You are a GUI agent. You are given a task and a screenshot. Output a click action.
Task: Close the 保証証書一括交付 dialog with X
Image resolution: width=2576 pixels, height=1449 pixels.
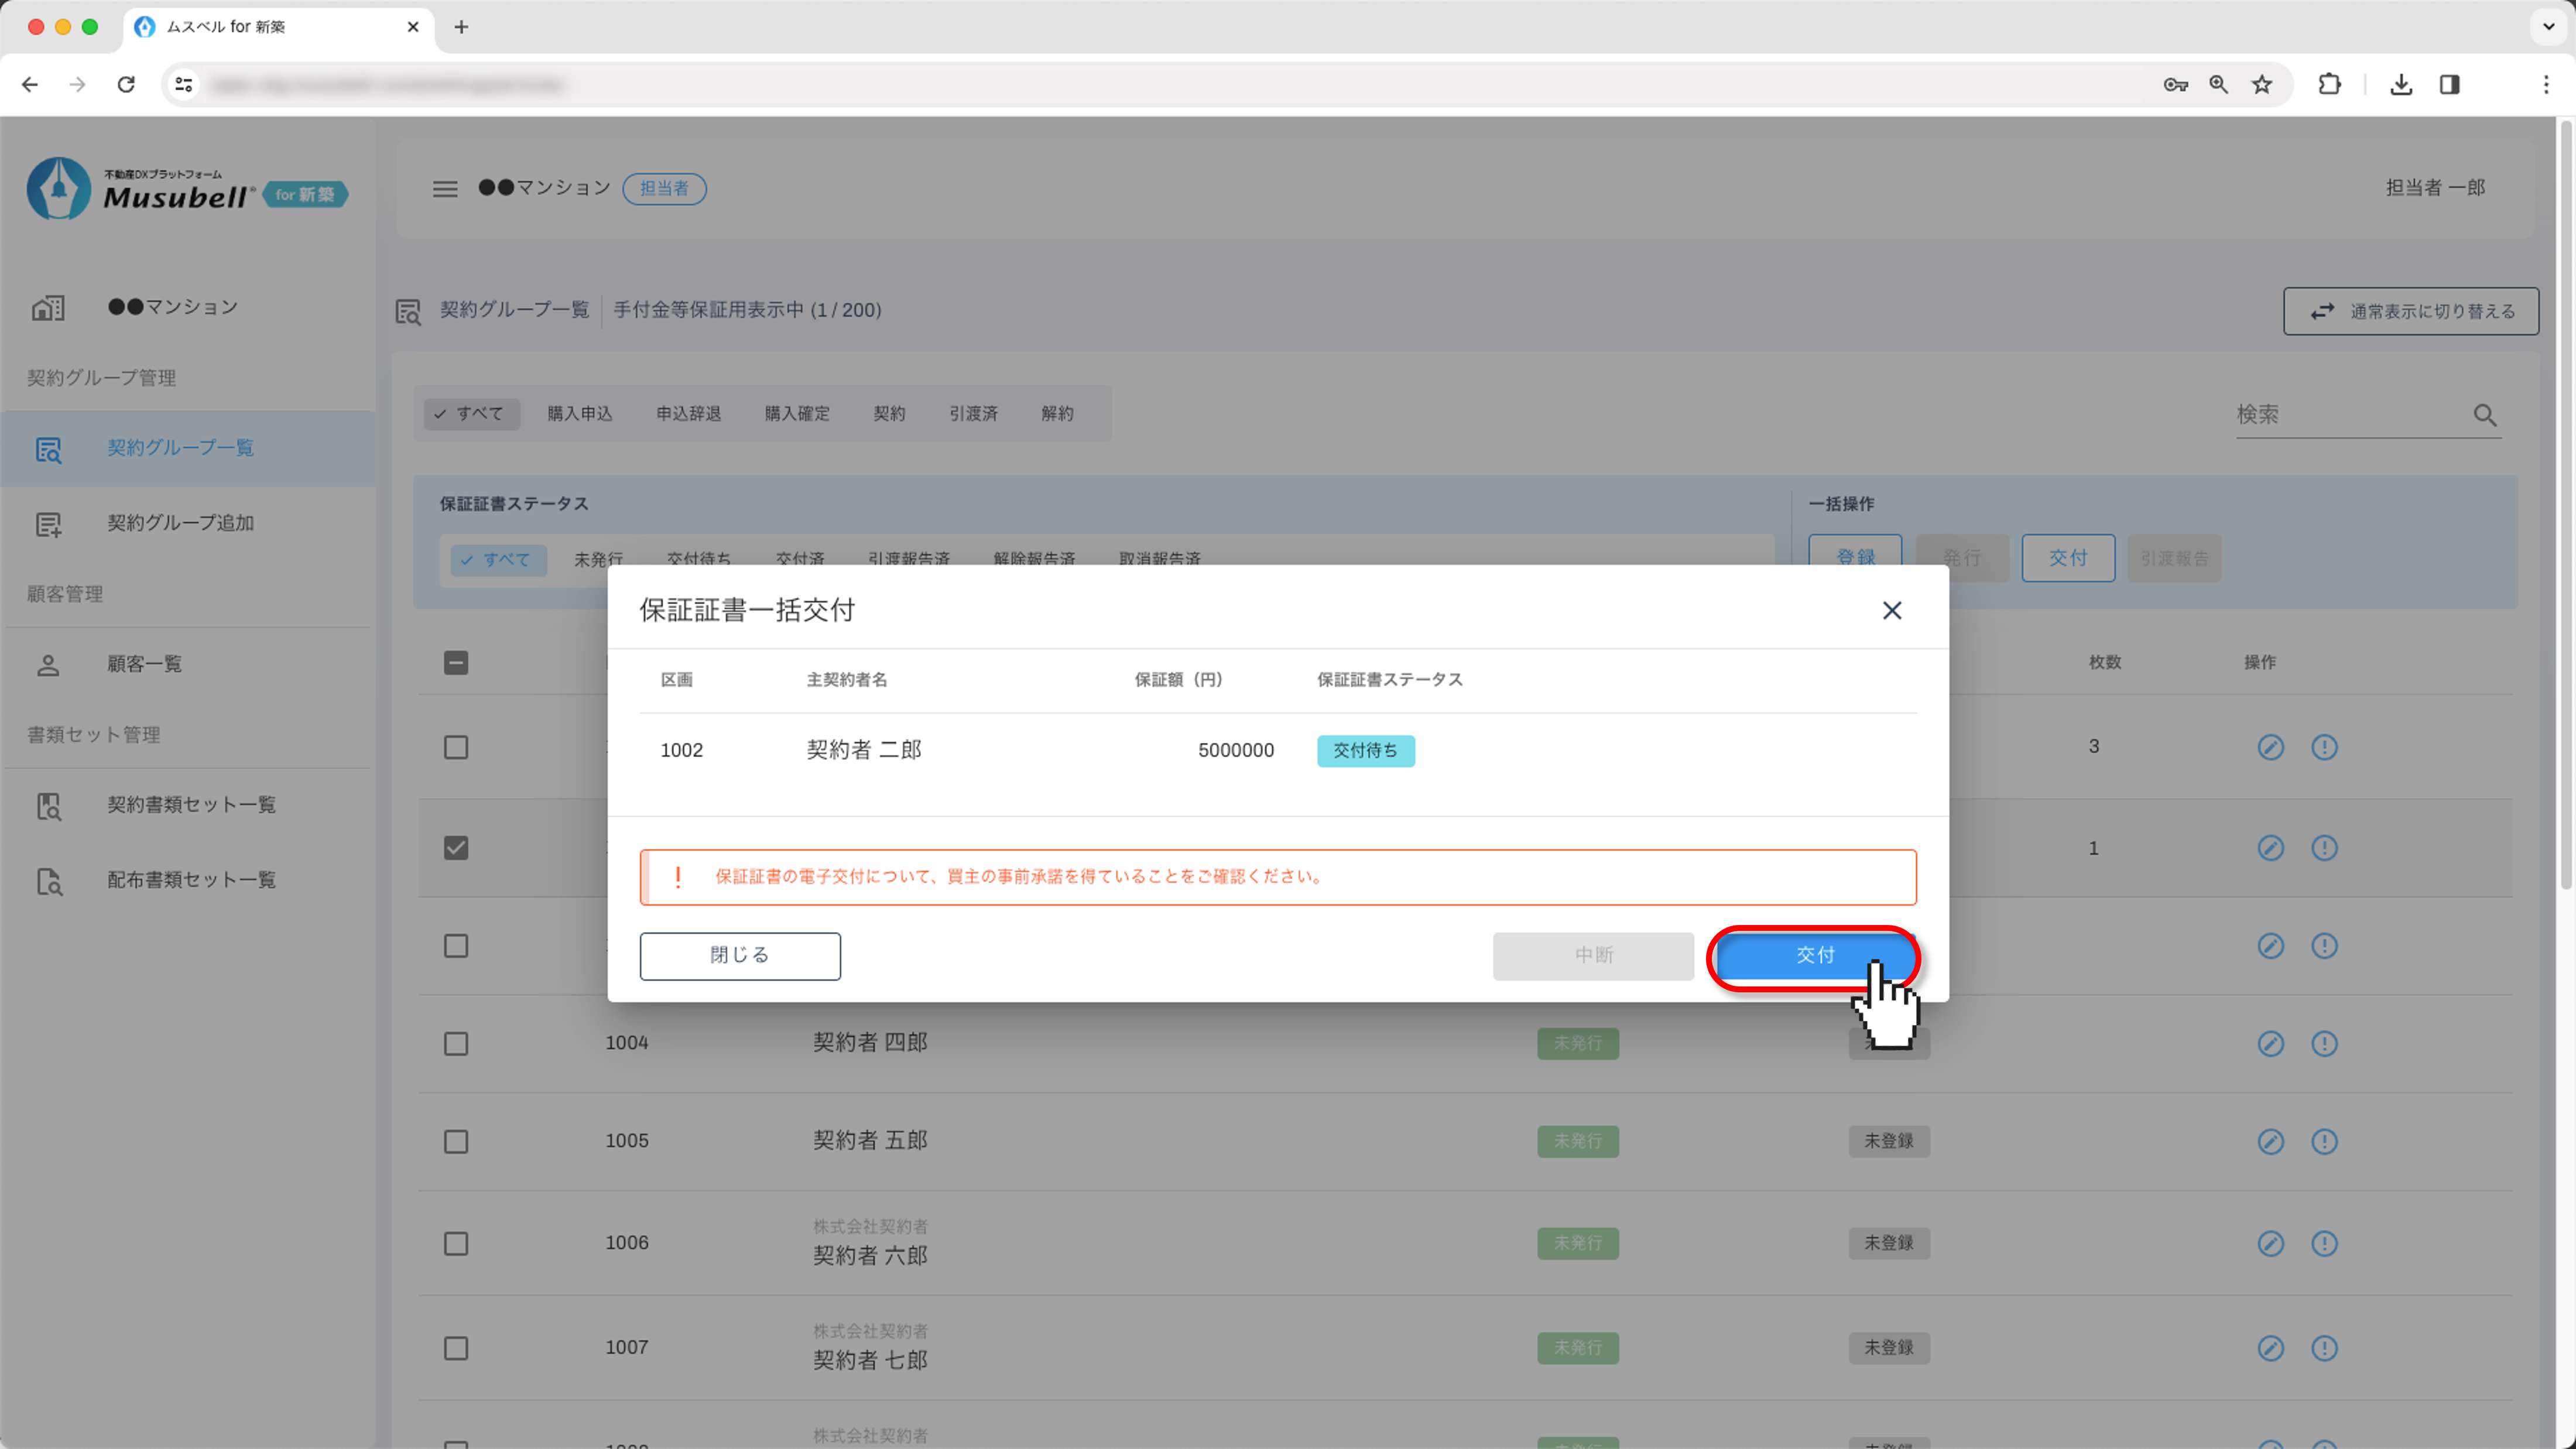pyautogui.click(x=1891, y=610)
